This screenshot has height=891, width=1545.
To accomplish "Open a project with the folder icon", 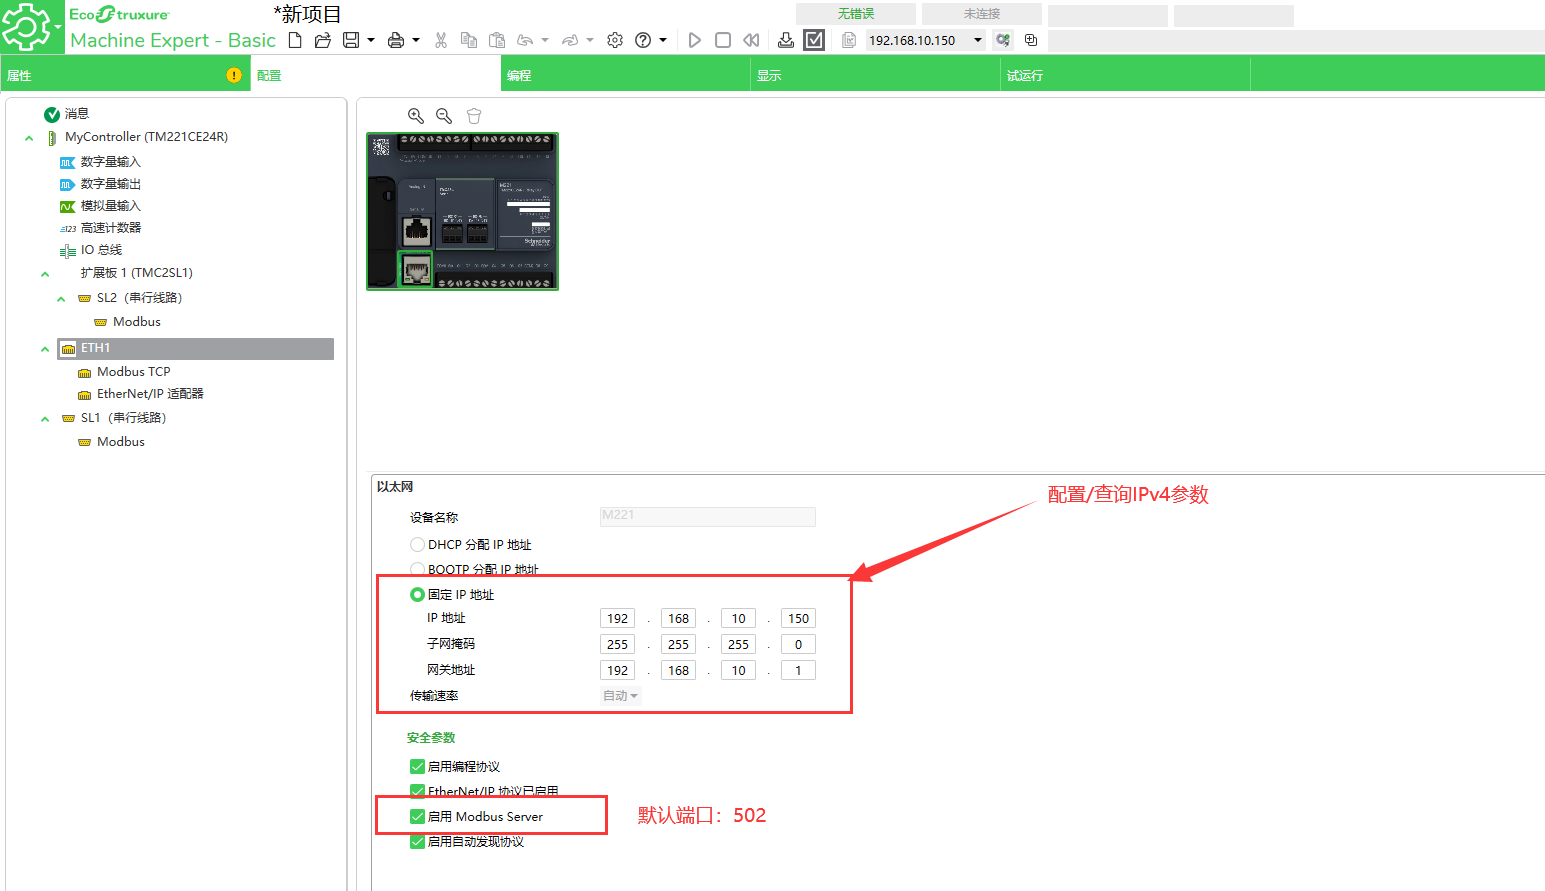I will pyautogui.click(x=322, y=40).
